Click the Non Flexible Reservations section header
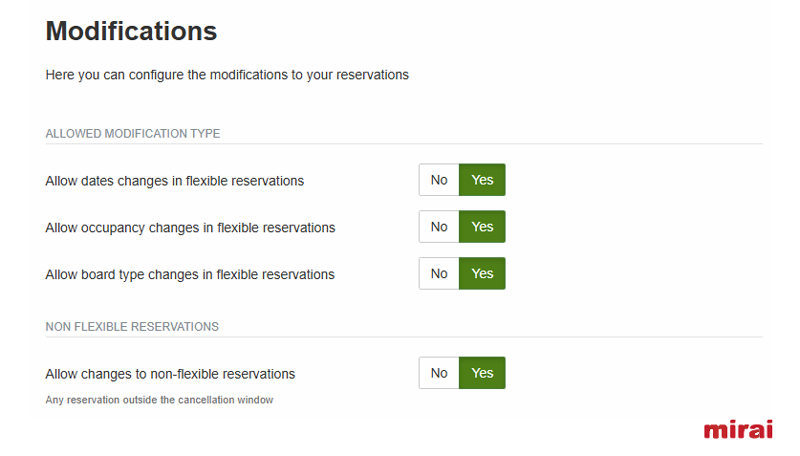 (132, 326)
